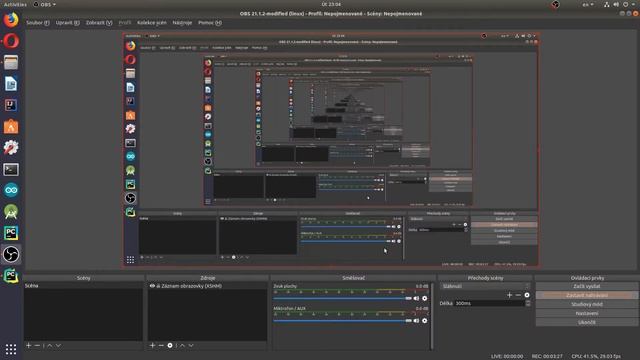This screenshot has height=360, width=640.
Task: Add a scene transition with the plus icon
Action: coord(509,295)
